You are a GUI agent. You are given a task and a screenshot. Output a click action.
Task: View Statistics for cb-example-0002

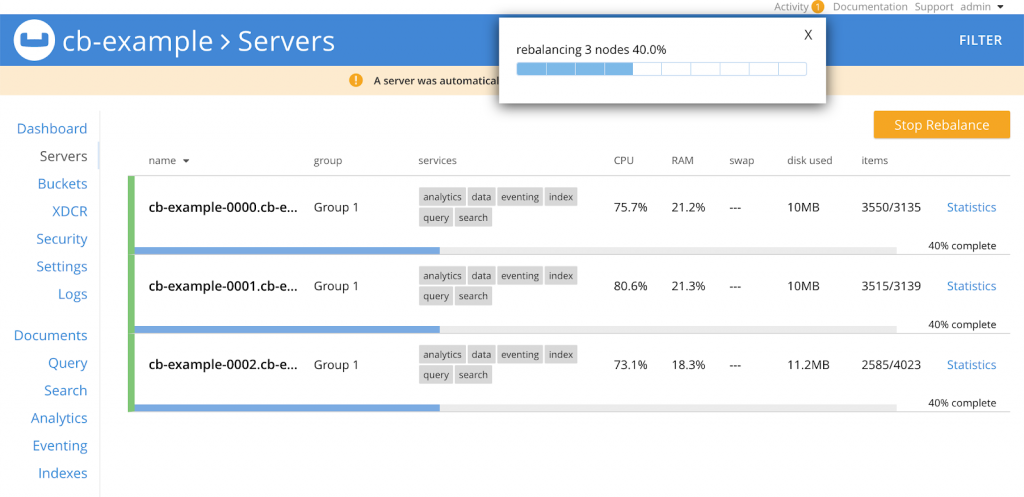click(x=971, y=365)
